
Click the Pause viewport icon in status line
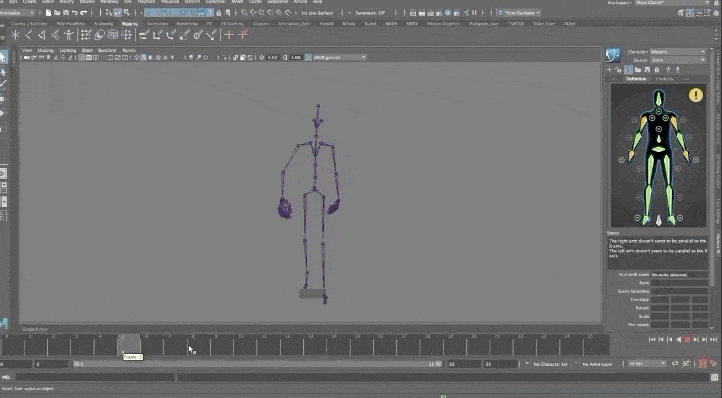474,13
